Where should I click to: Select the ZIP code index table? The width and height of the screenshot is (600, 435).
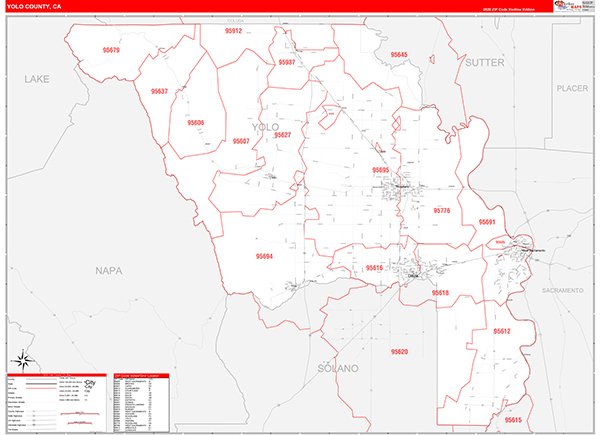coord(142,403)
